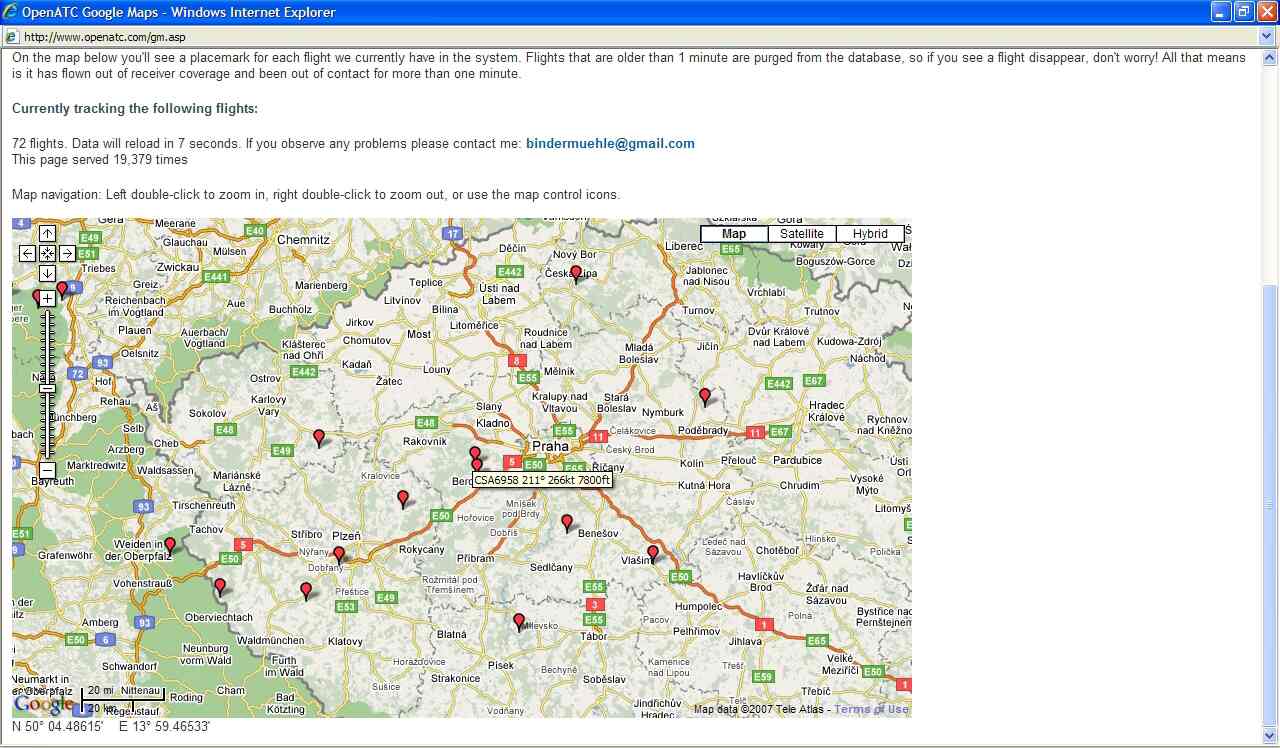
Task: Click the CSA6958 211° 266kt 7800ft label
Action: click(542, 480)
